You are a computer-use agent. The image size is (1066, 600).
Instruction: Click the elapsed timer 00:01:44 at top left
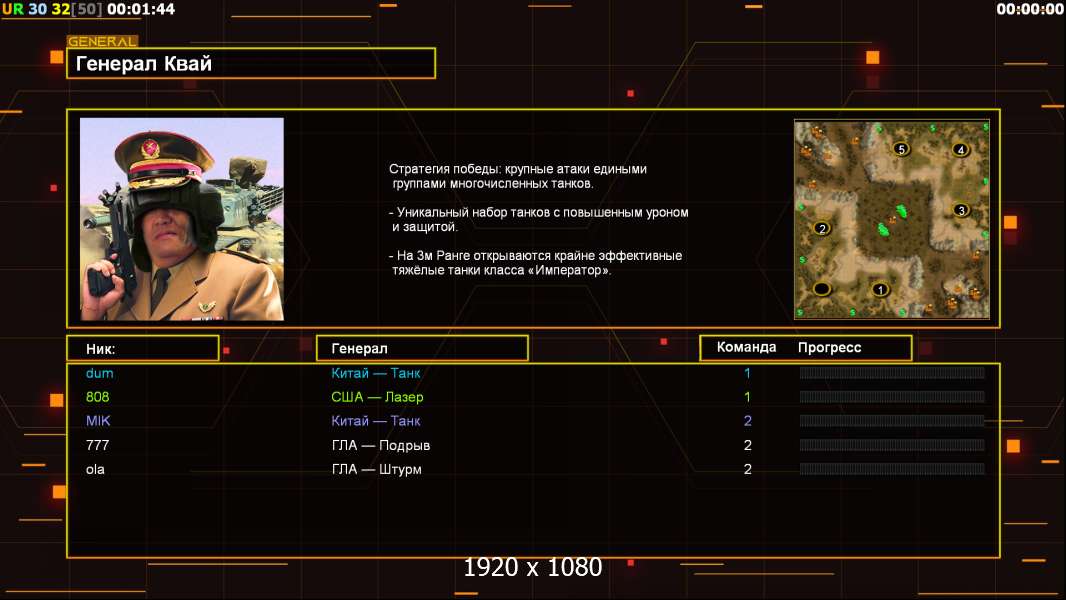[140, 9]
